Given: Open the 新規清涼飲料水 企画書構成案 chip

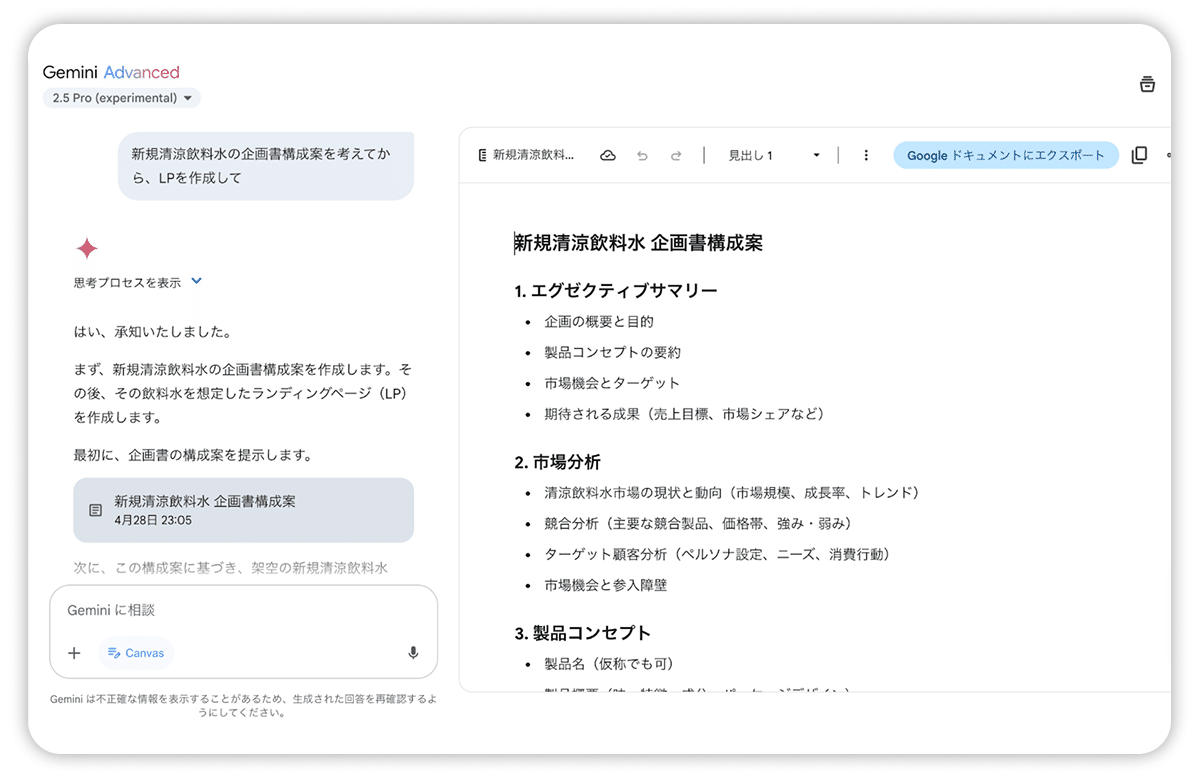Looking at the screenshot, I should 243,510.
